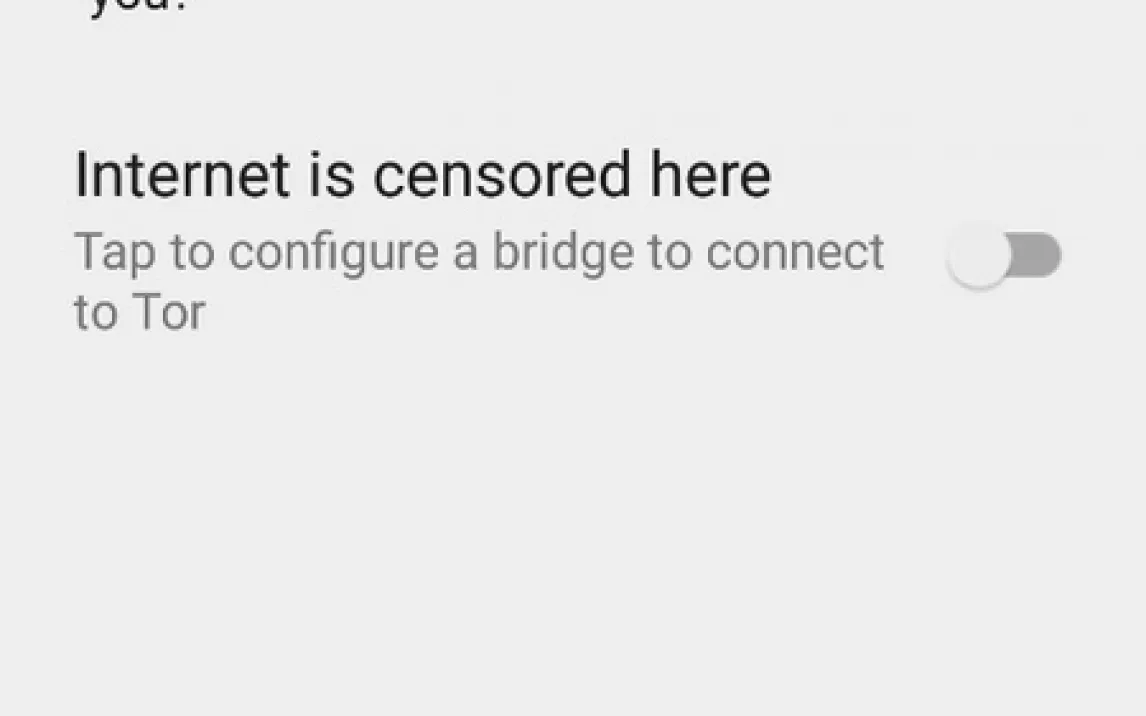Click the word 'censored' in the heading
Screen dimensions: 1146x716
501,175
